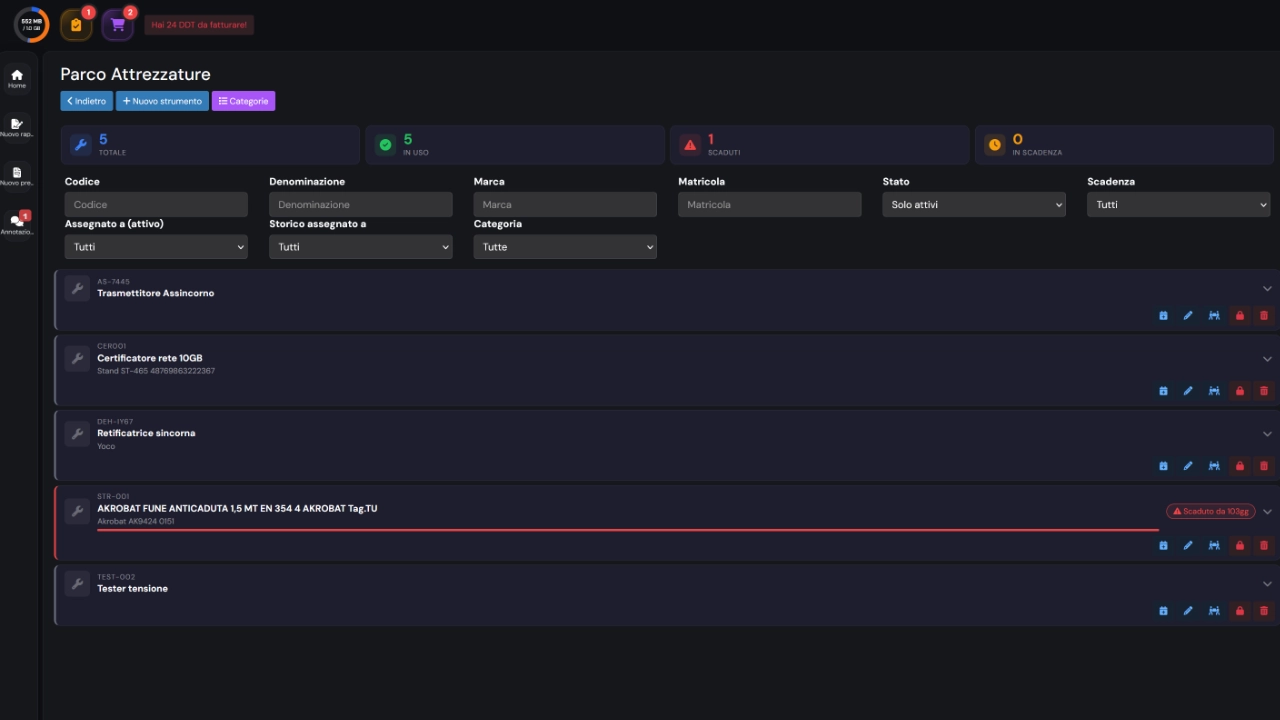Click the handover people icon for Trasmettitore Assincorno
This screenshot has width=1280, height=720.
[1214, 316]
